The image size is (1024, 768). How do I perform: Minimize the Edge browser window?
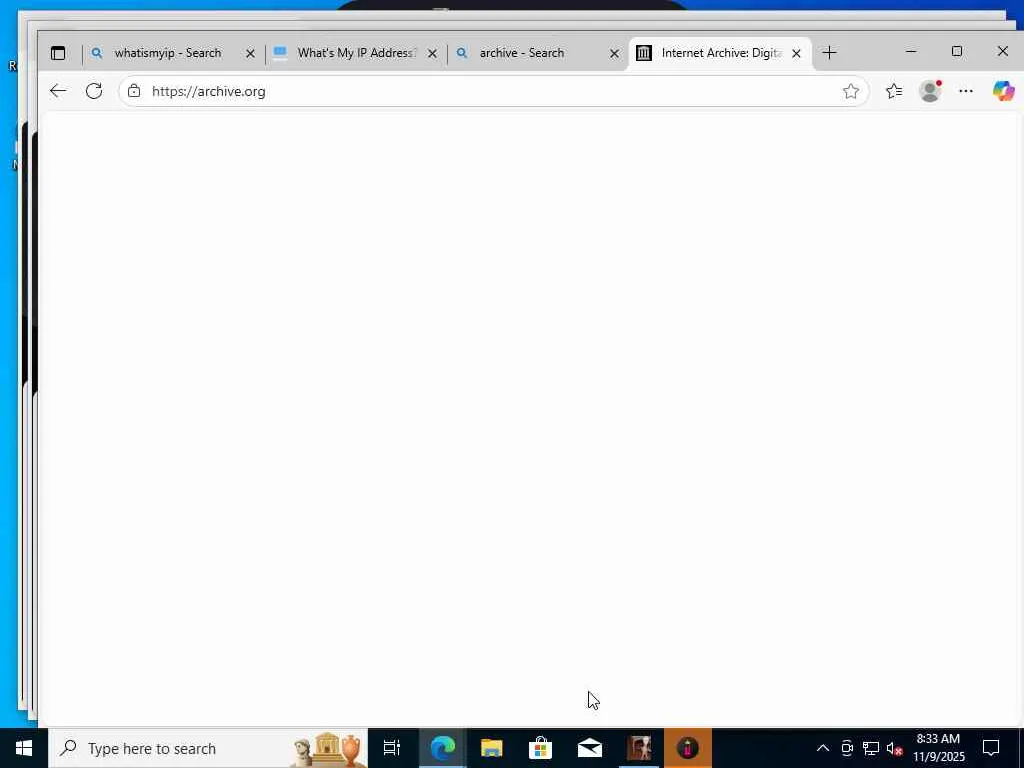[911, 51]
